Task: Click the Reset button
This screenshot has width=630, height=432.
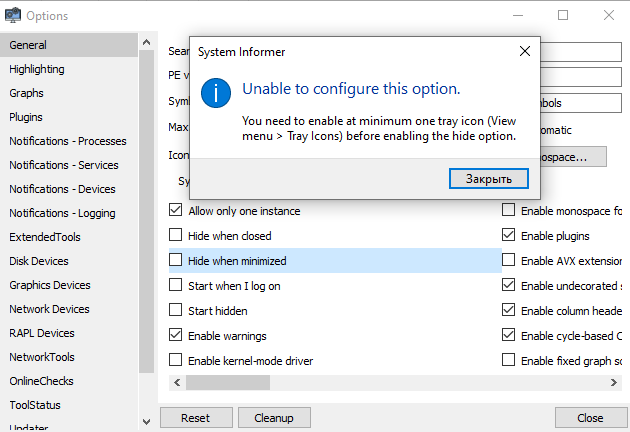Action: (x=196, y=418)
